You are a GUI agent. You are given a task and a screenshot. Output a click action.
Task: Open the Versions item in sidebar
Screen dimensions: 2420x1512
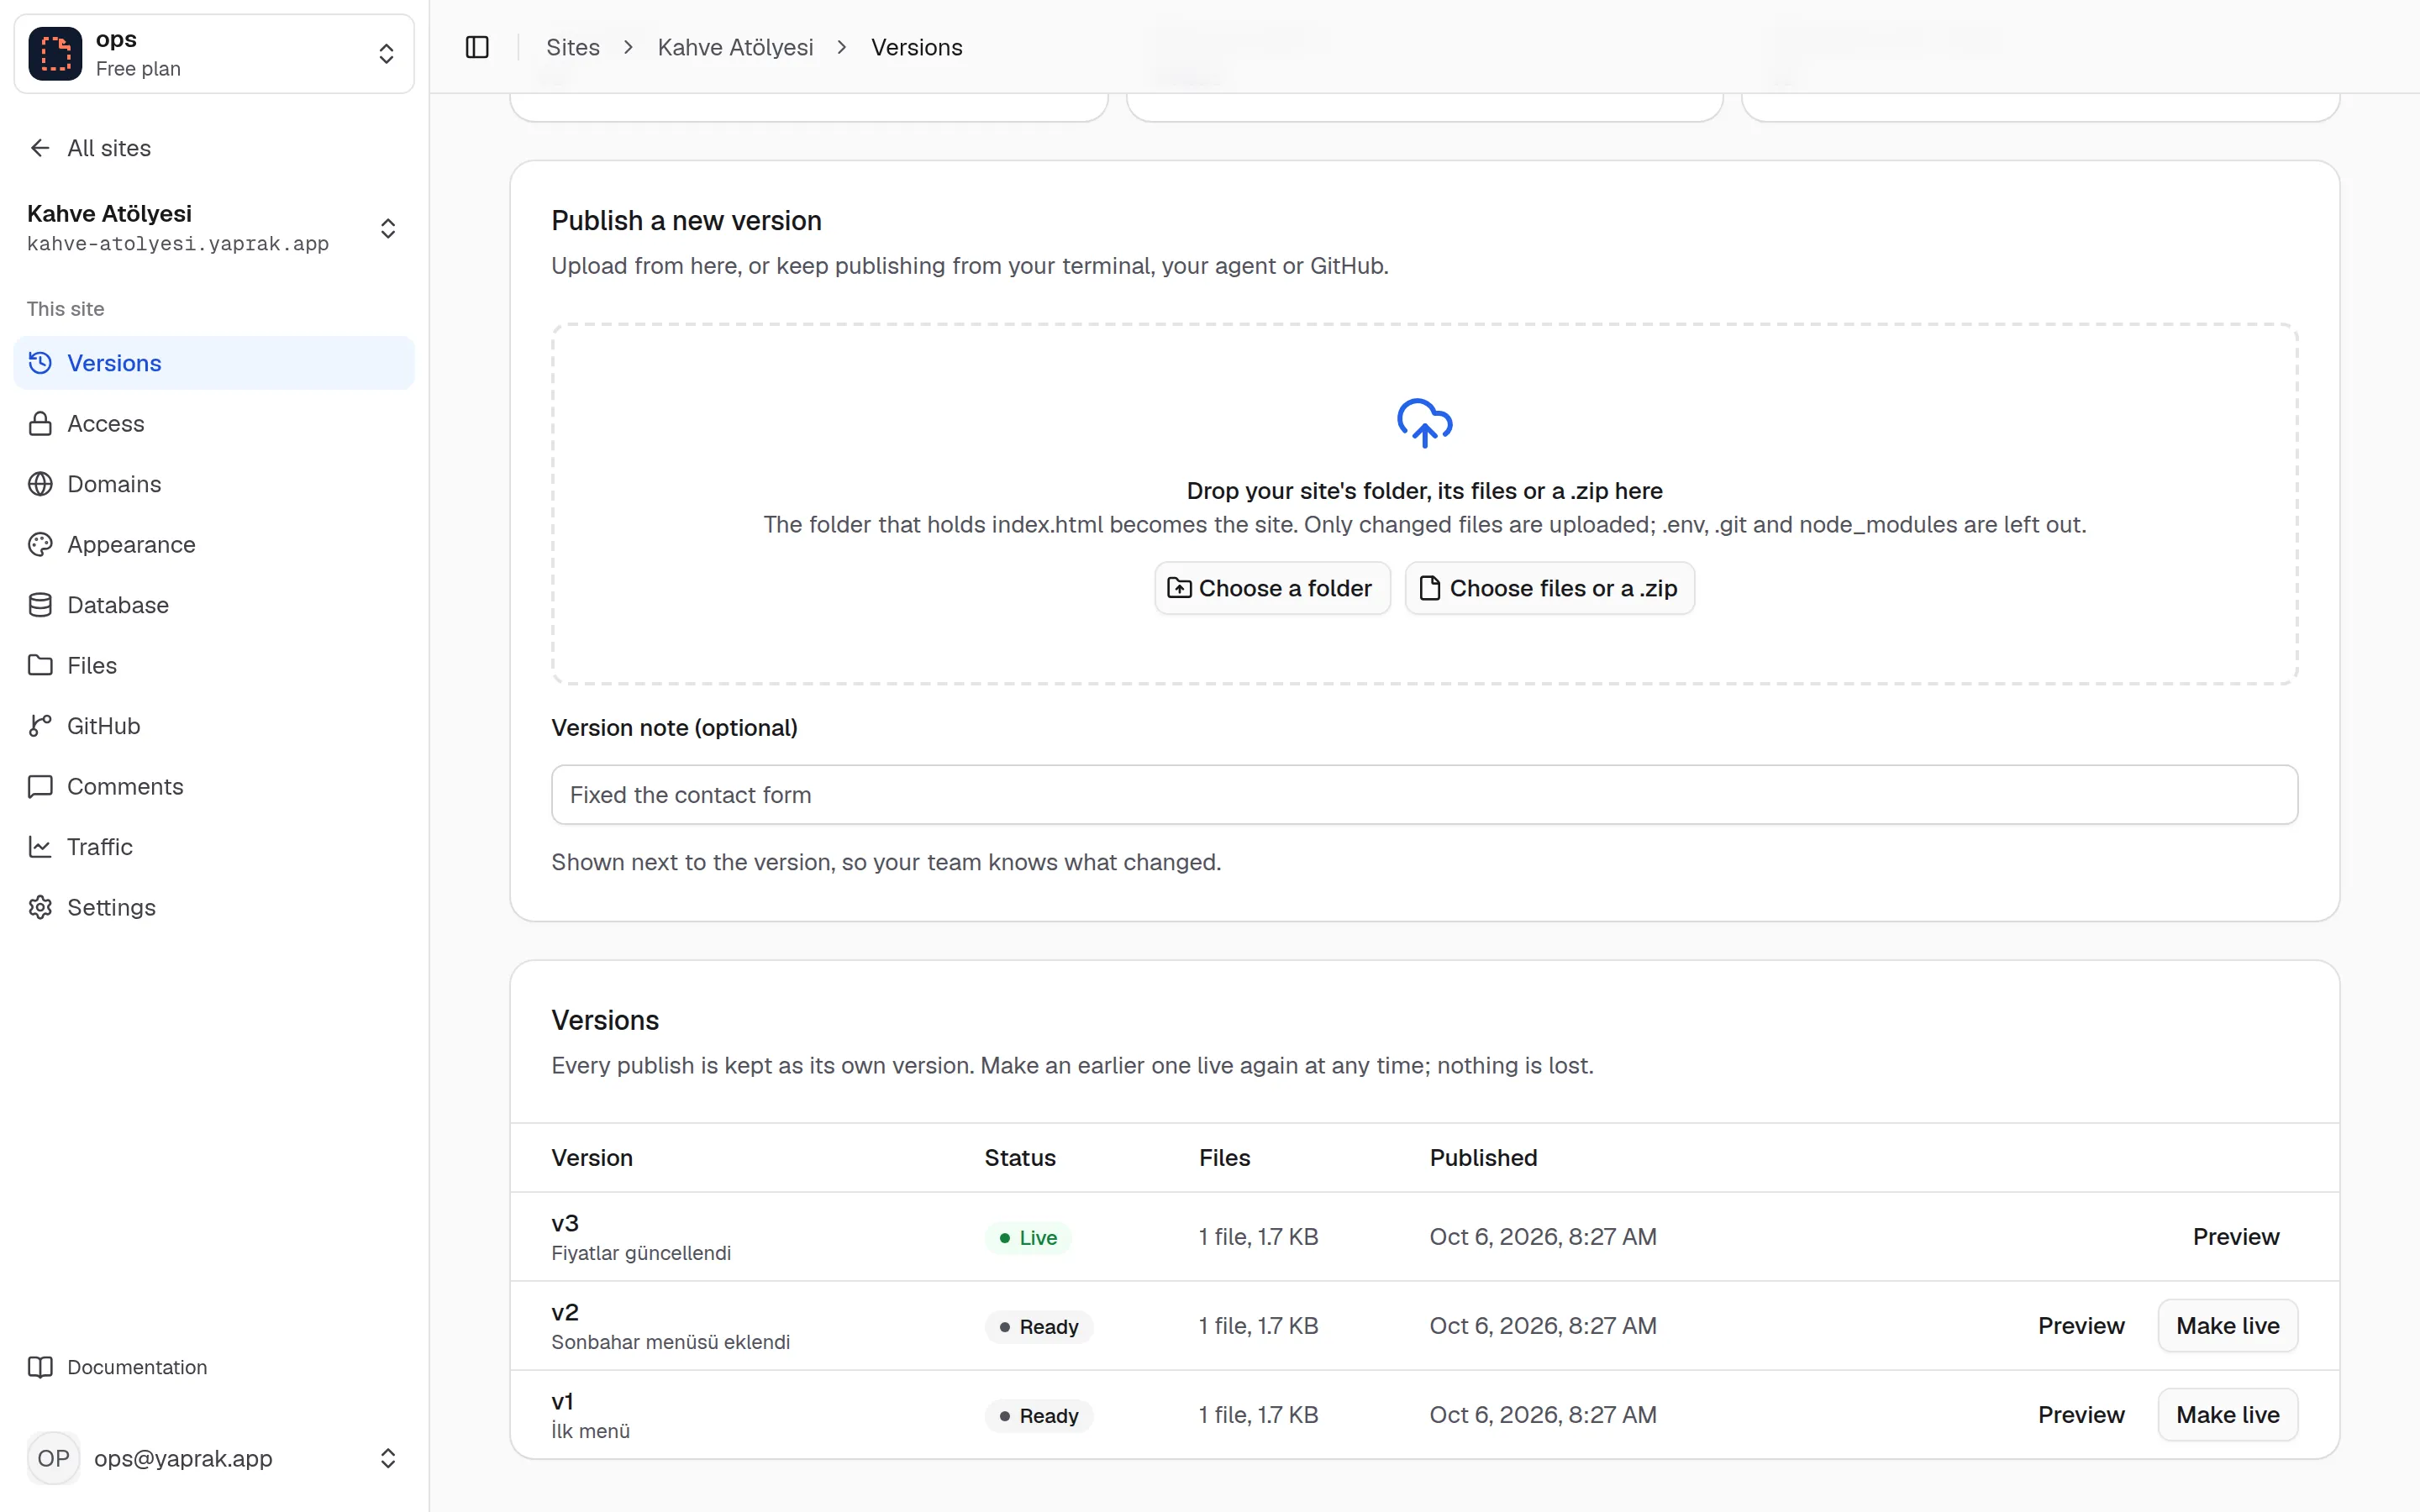pyautogui.click(x=214, y=363)
